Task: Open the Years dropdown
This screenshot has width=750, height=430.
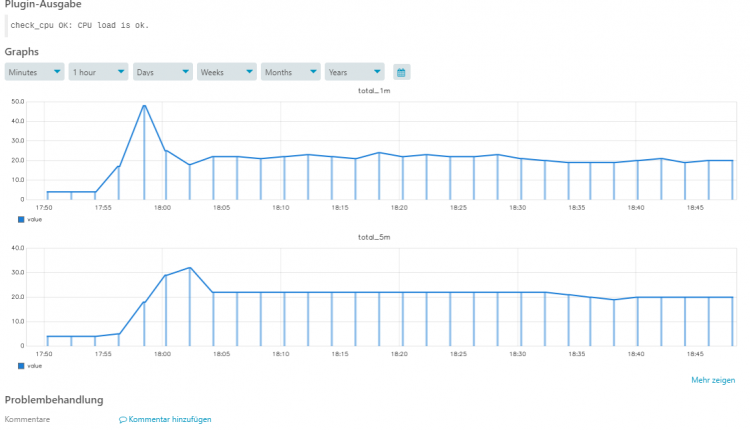Action: (x=355, y=72)
